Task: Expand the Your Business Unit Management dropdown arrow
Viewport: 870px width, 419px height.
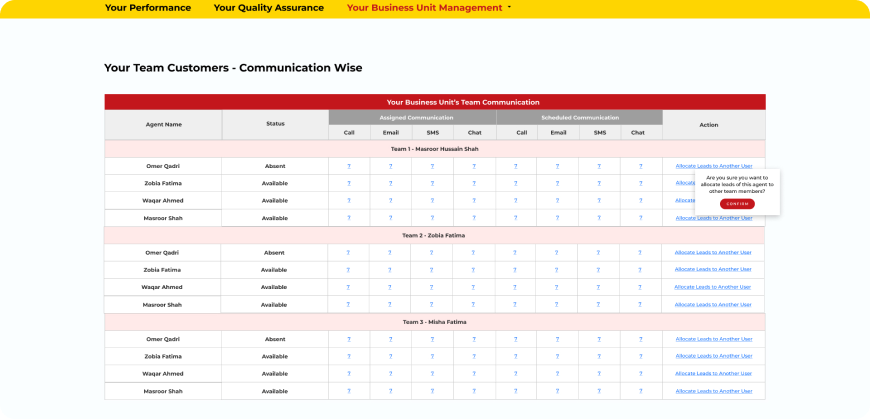Action: [x=509, y=7]
